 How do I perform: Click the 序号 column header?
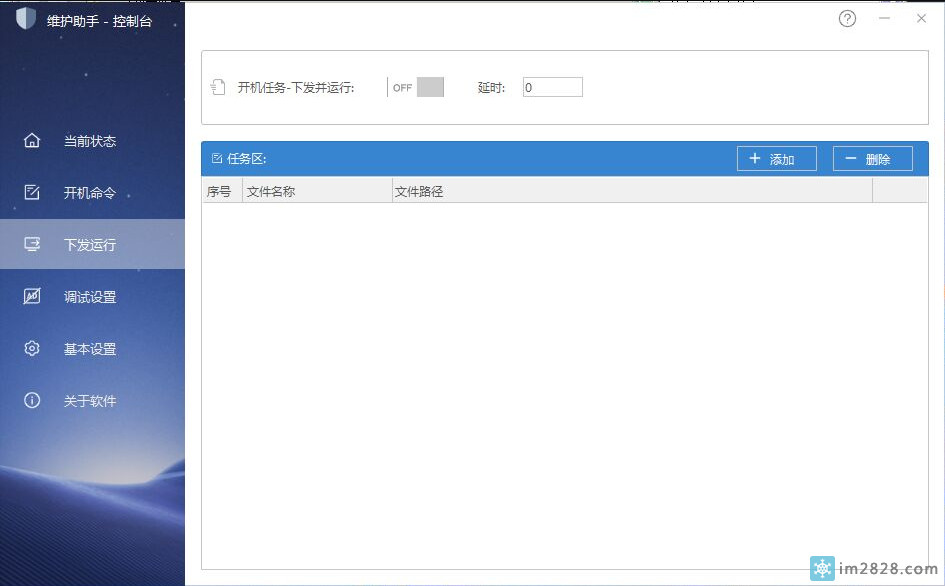[x=220, y=191]
